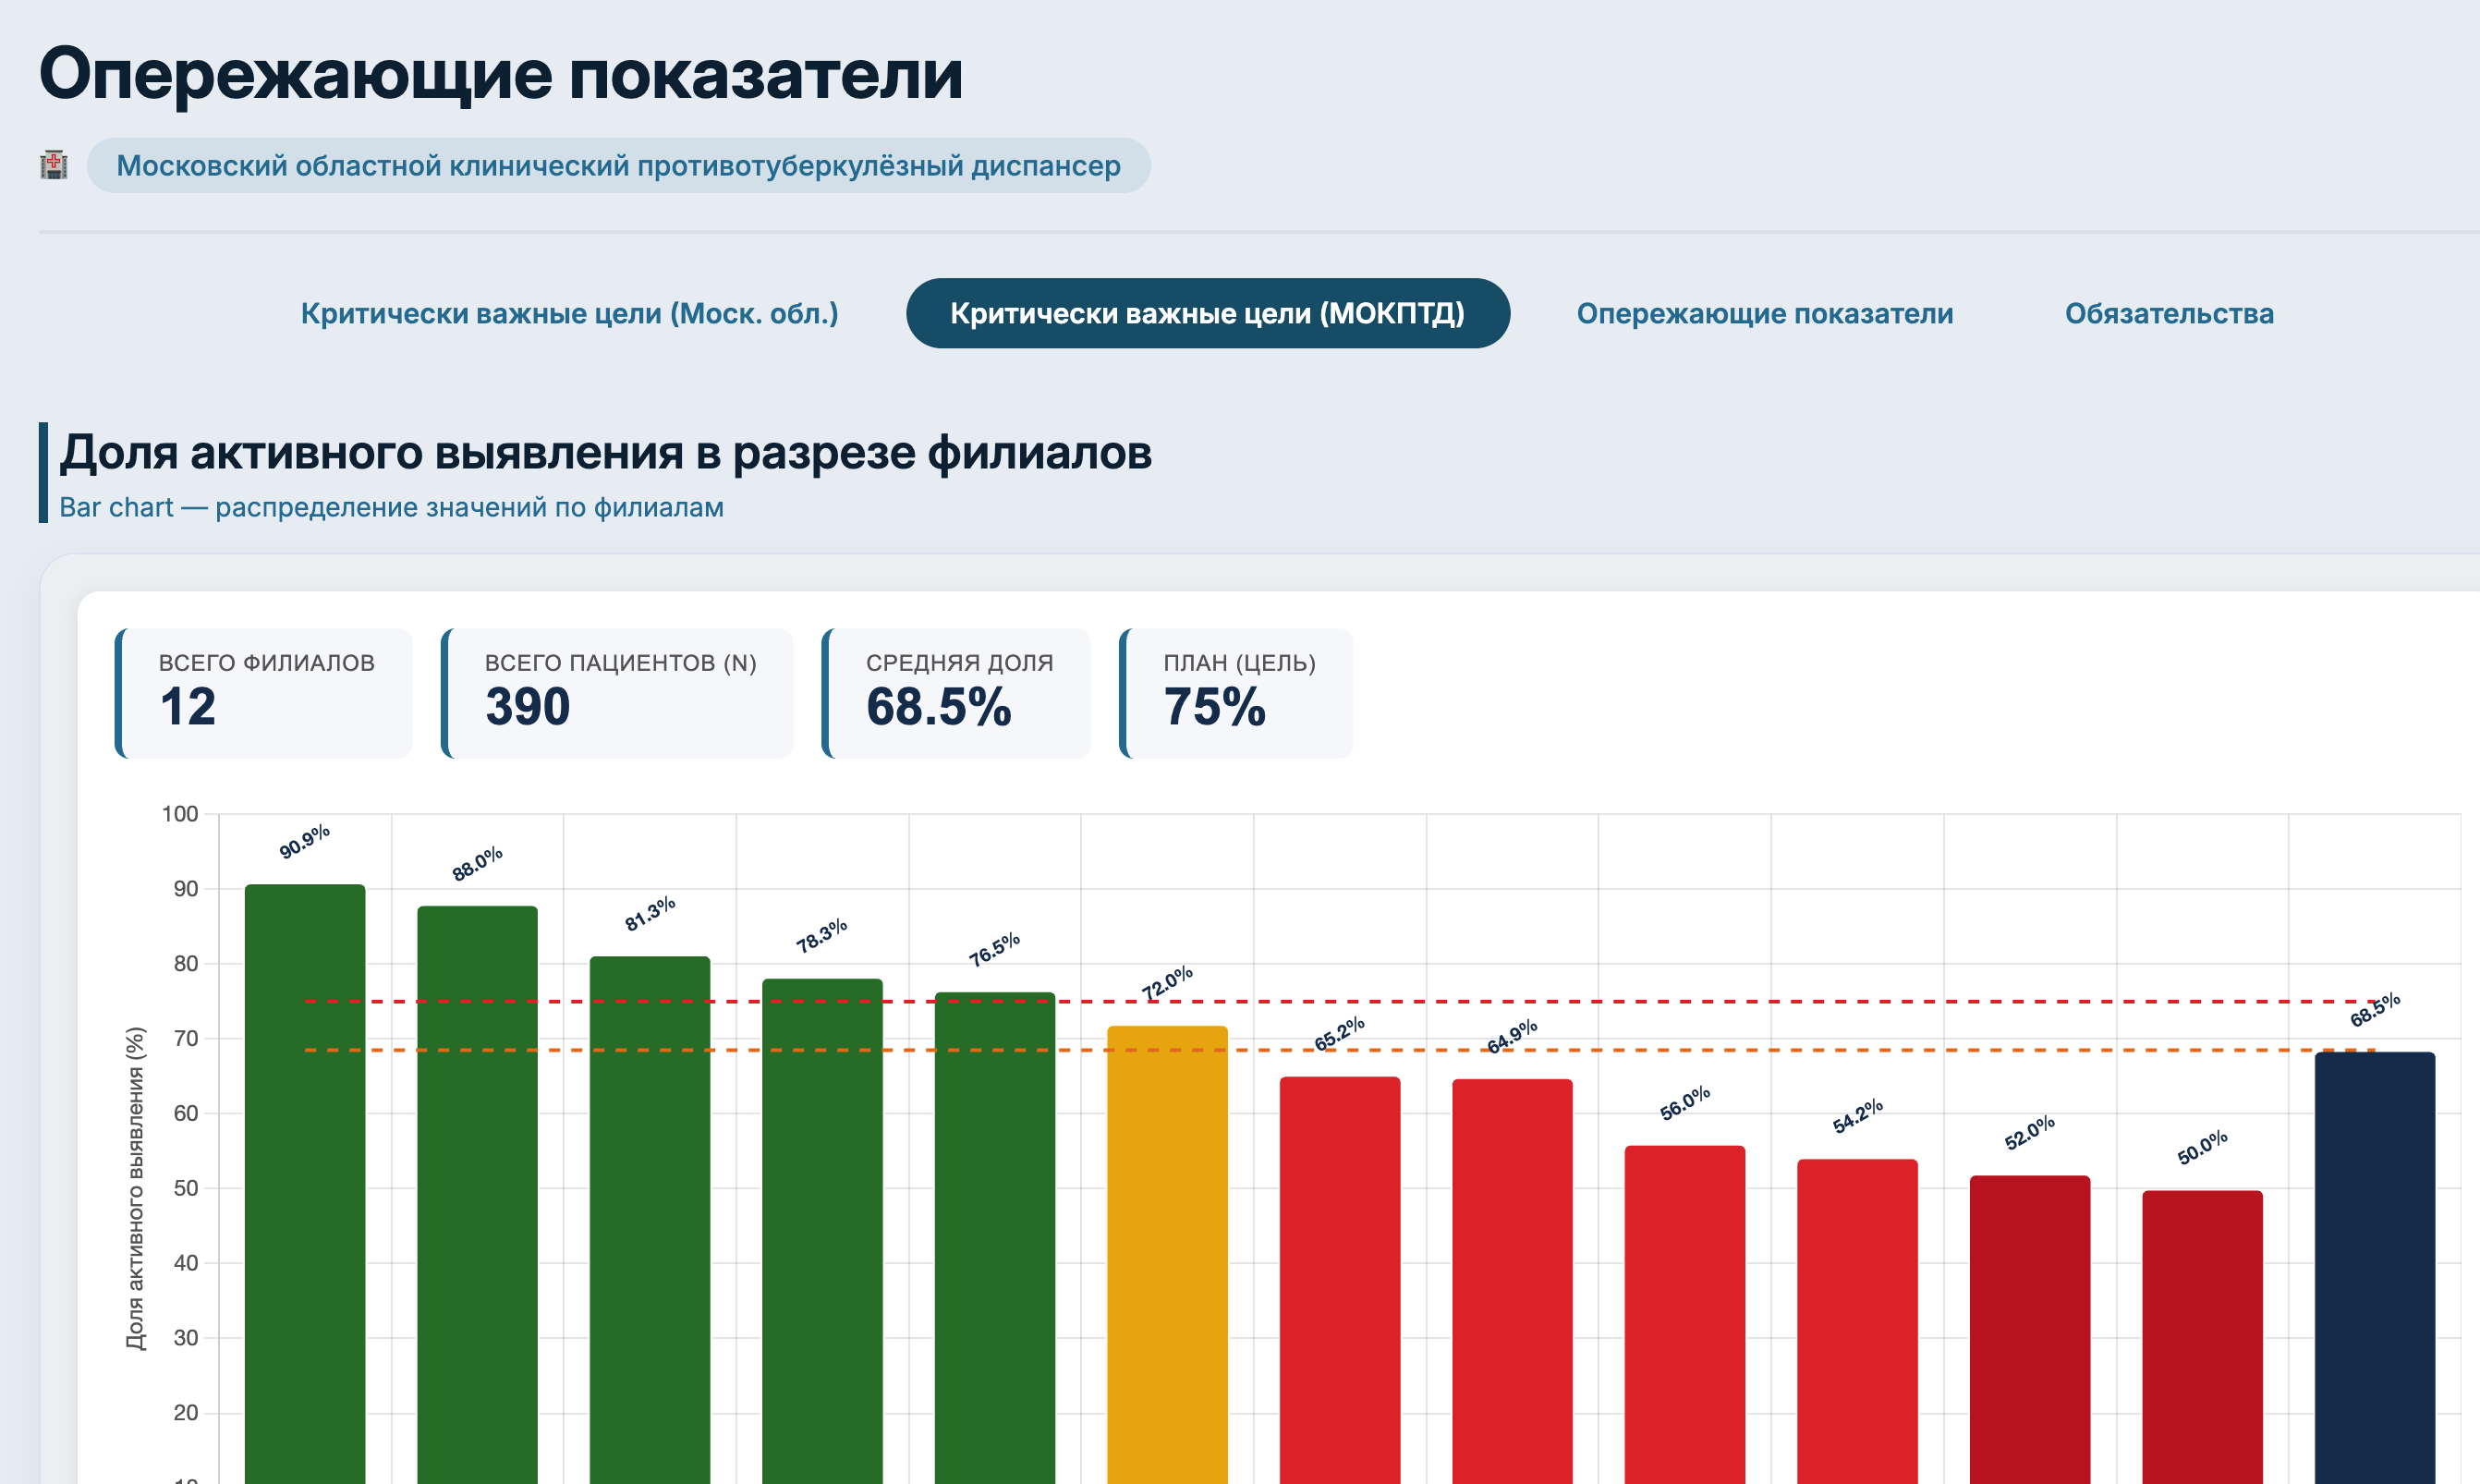Image resolution: width=2480 pixels, height=1484 pixels.
Task: Click the y-axis tick value 30
Action: pos(186,1338)
